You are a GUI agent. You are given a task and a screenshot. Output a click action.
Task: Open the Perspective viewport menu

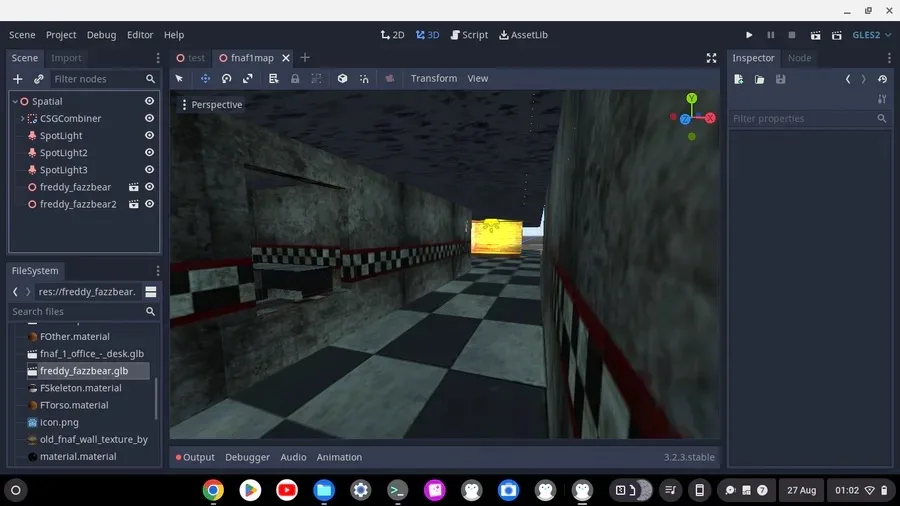[x=211, y=104]
